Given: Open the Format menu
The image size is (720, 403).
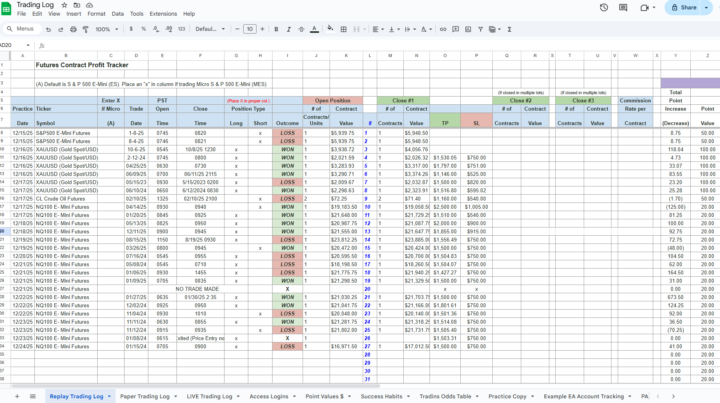Looking at the screenshot, I should (x=96, y=14).
